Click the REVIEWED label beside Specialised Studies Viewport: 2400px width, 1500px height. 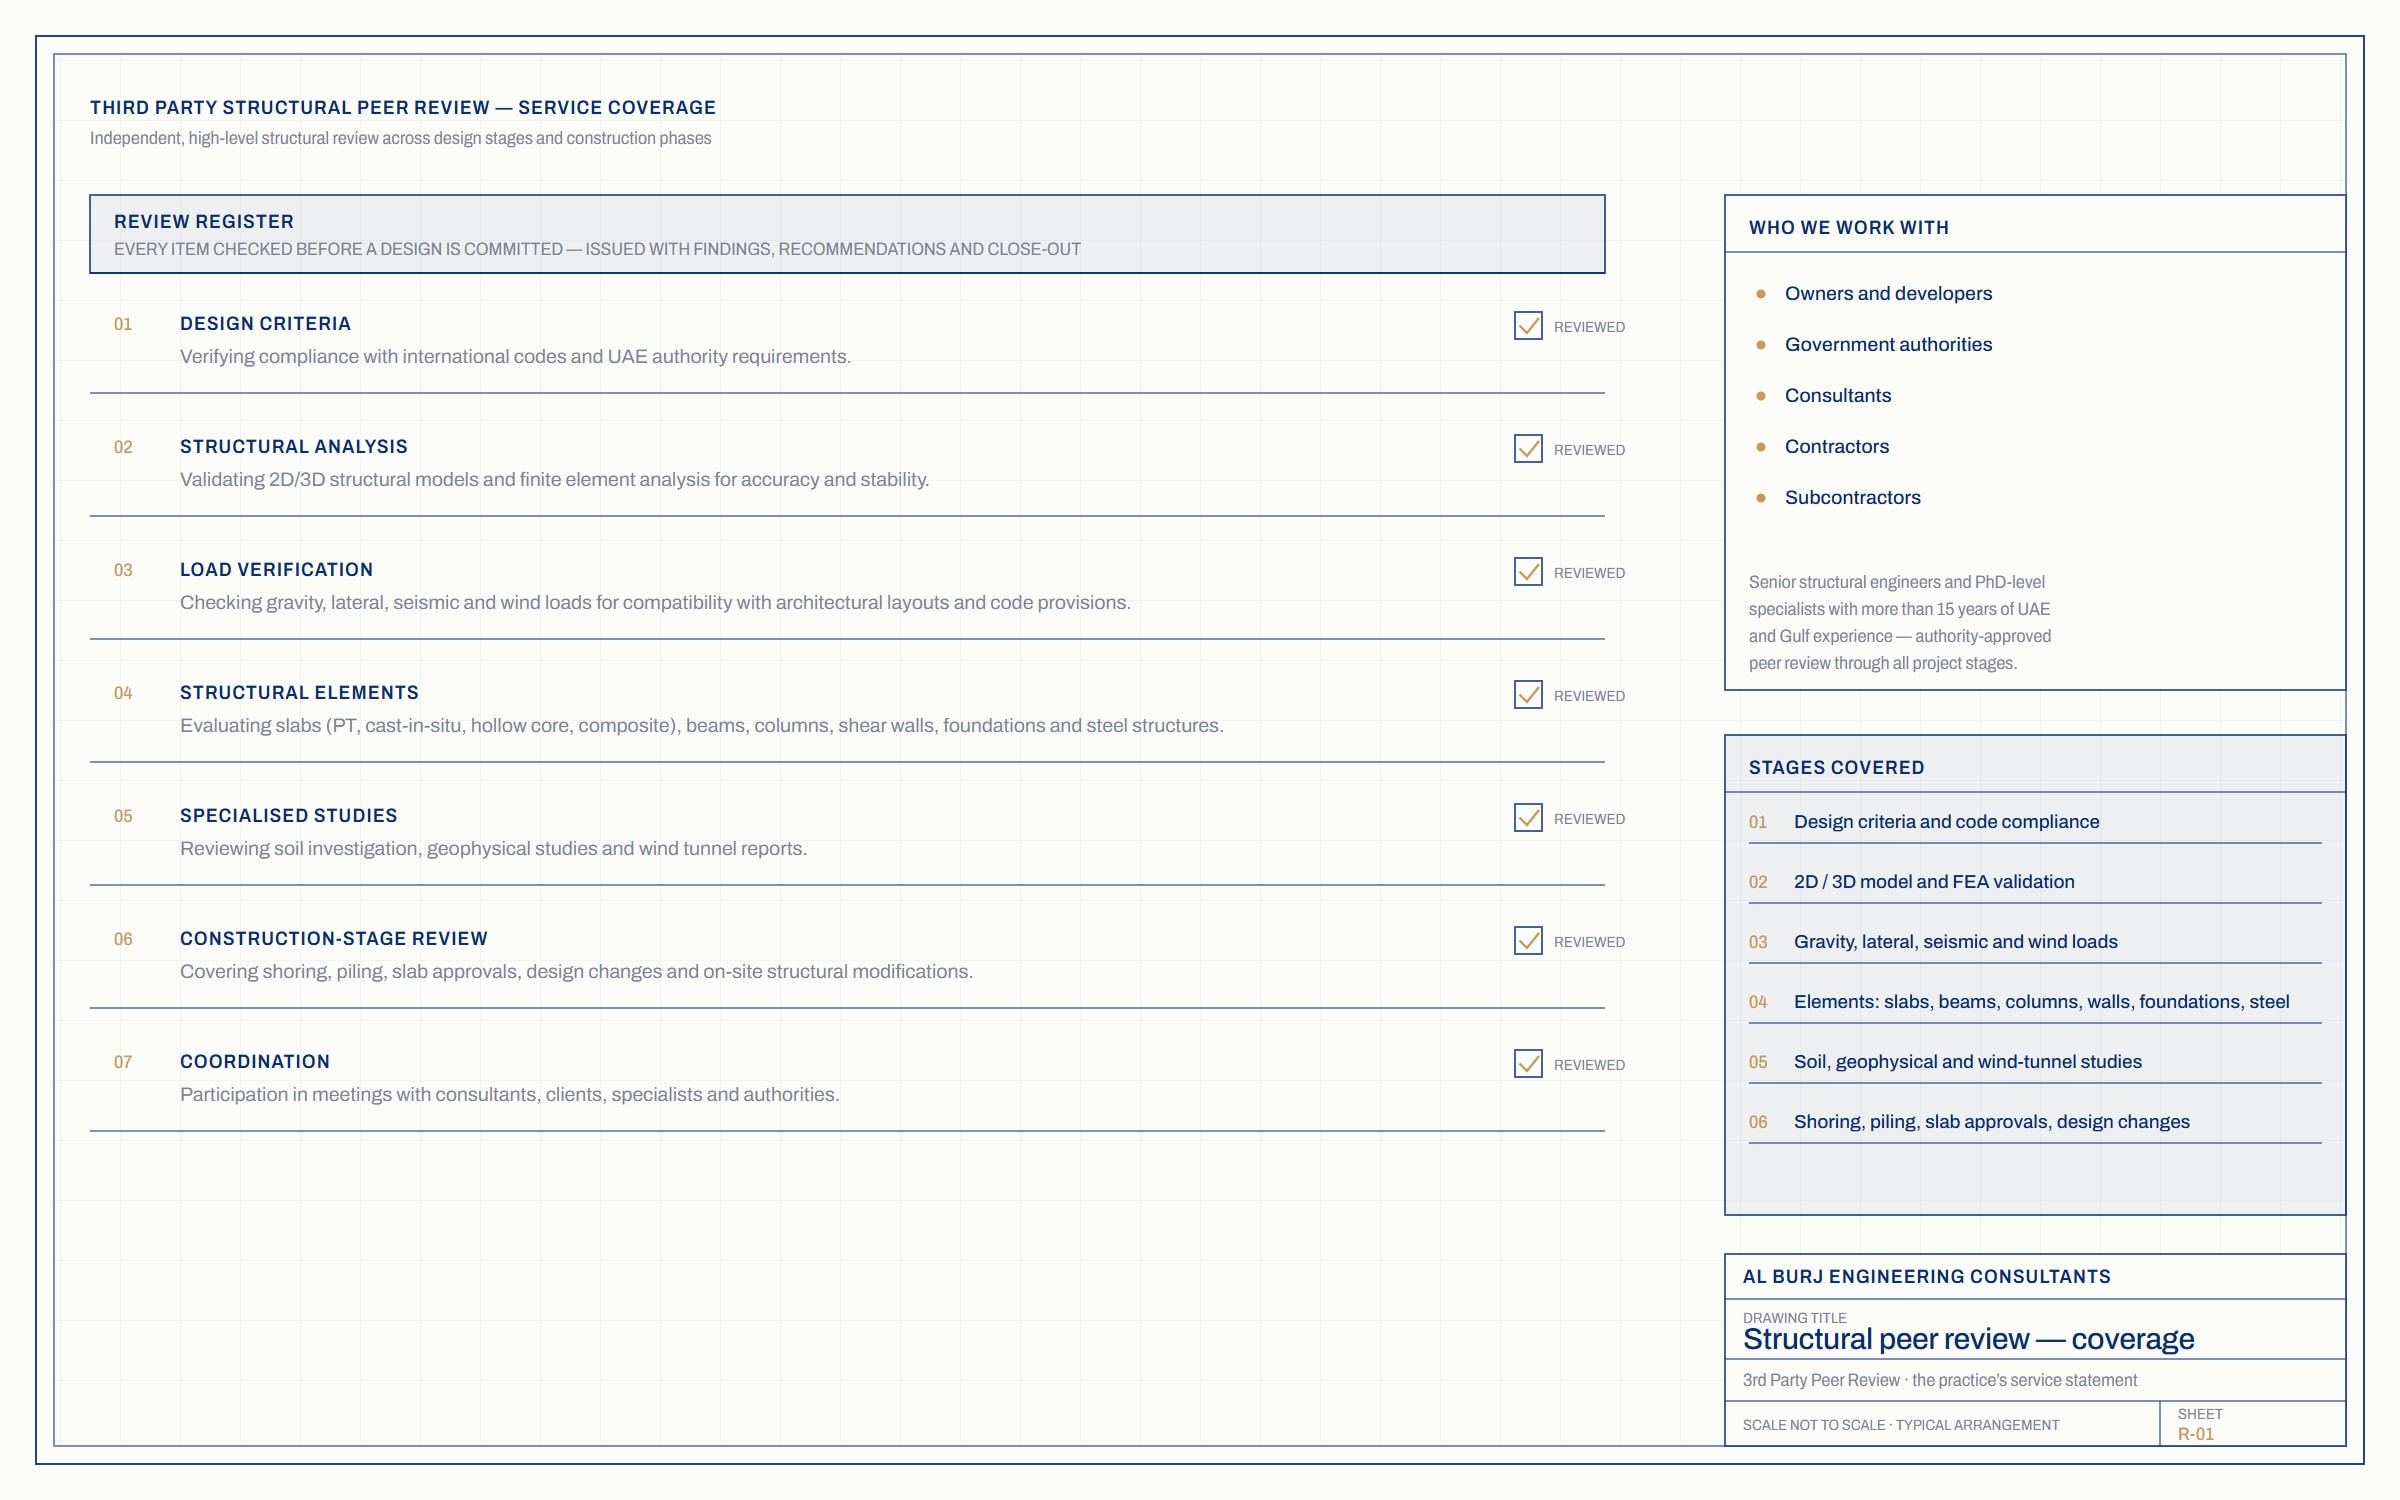[x=1589, y=819]
